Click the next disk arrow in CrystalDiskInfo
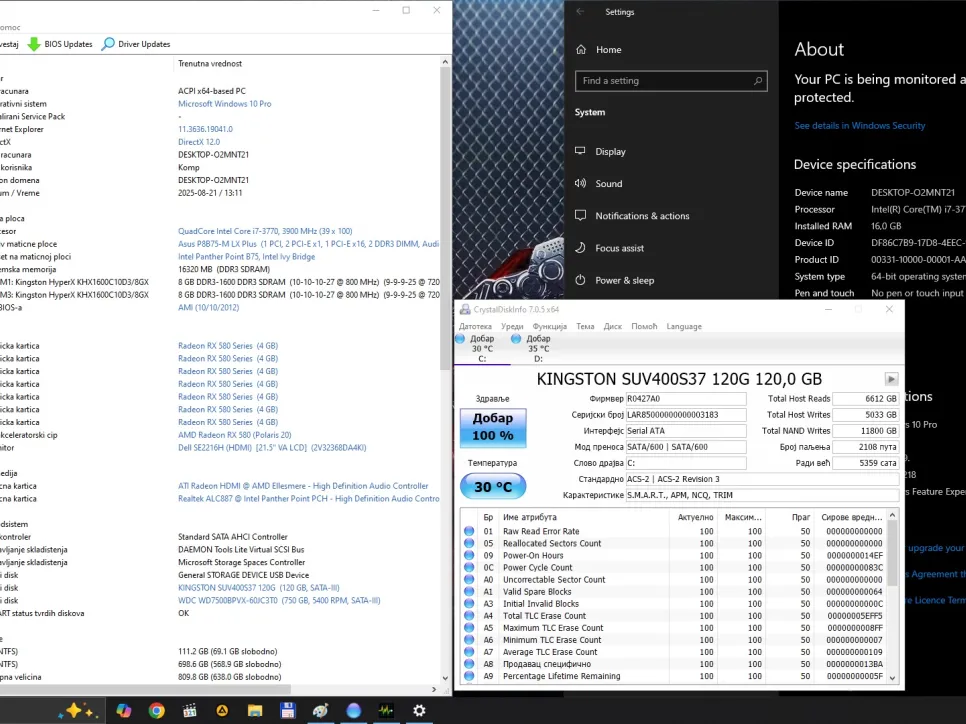The image size is (966, 724). click(891, 379)
